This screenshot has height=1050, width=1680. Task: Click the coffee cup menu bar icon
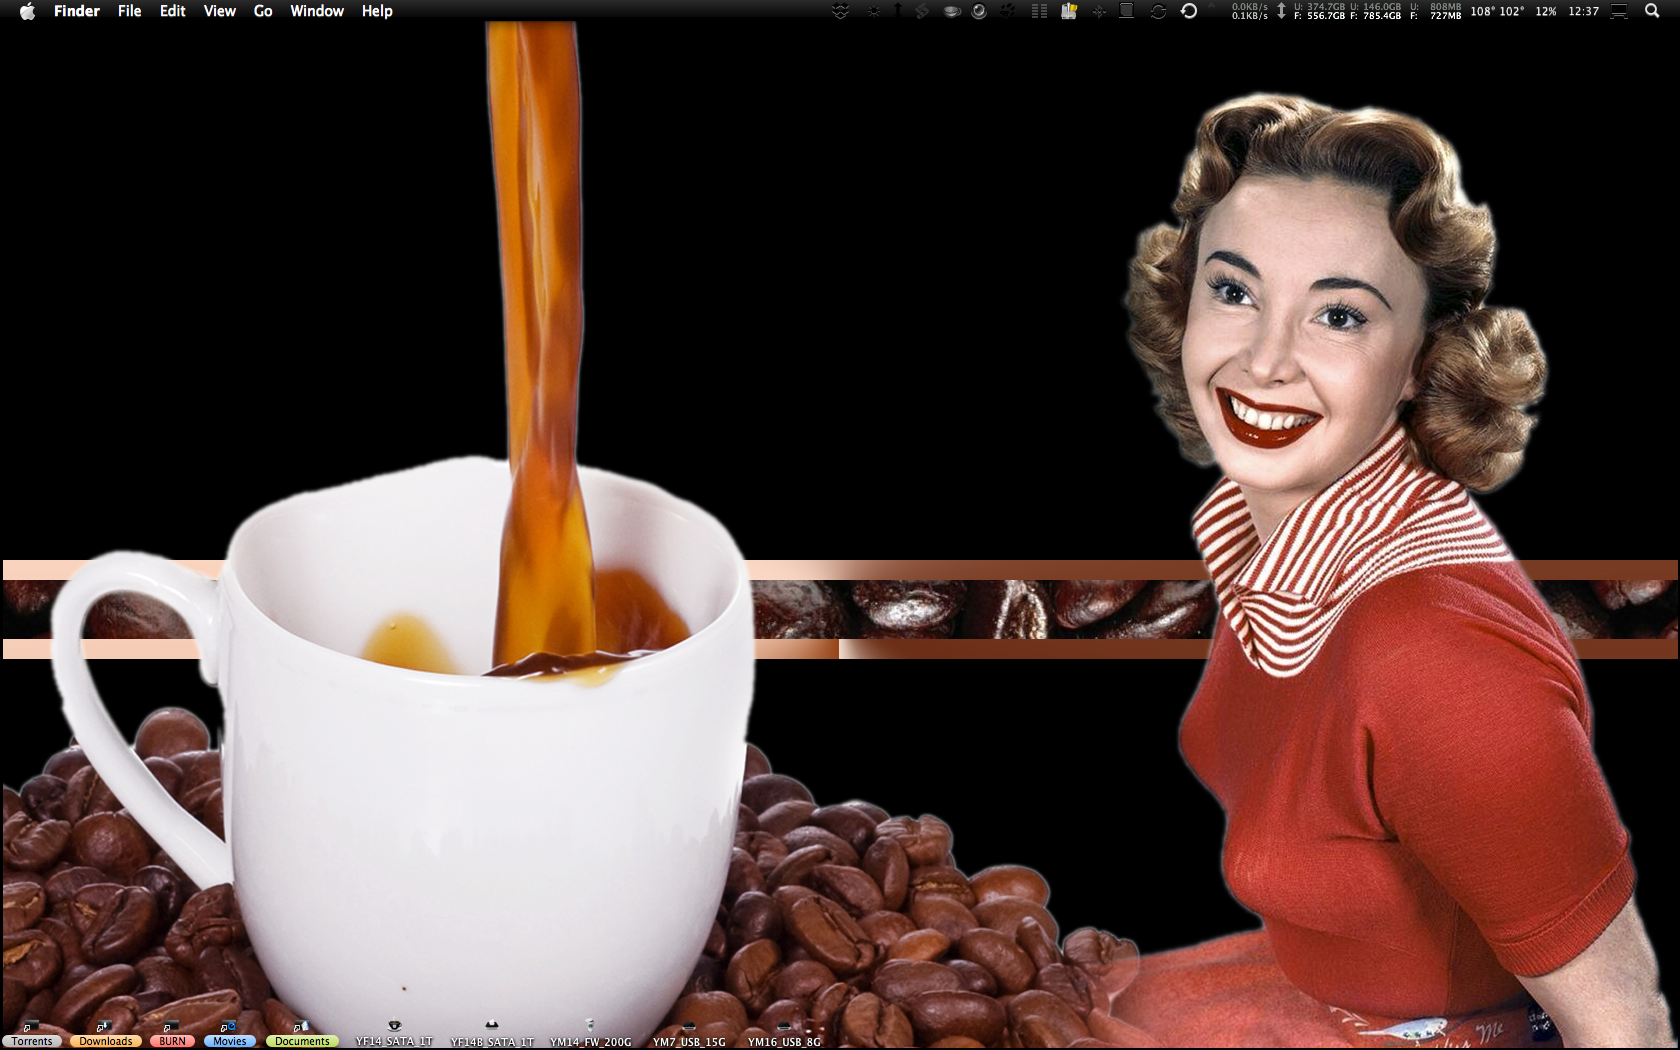tap(952, 11)
